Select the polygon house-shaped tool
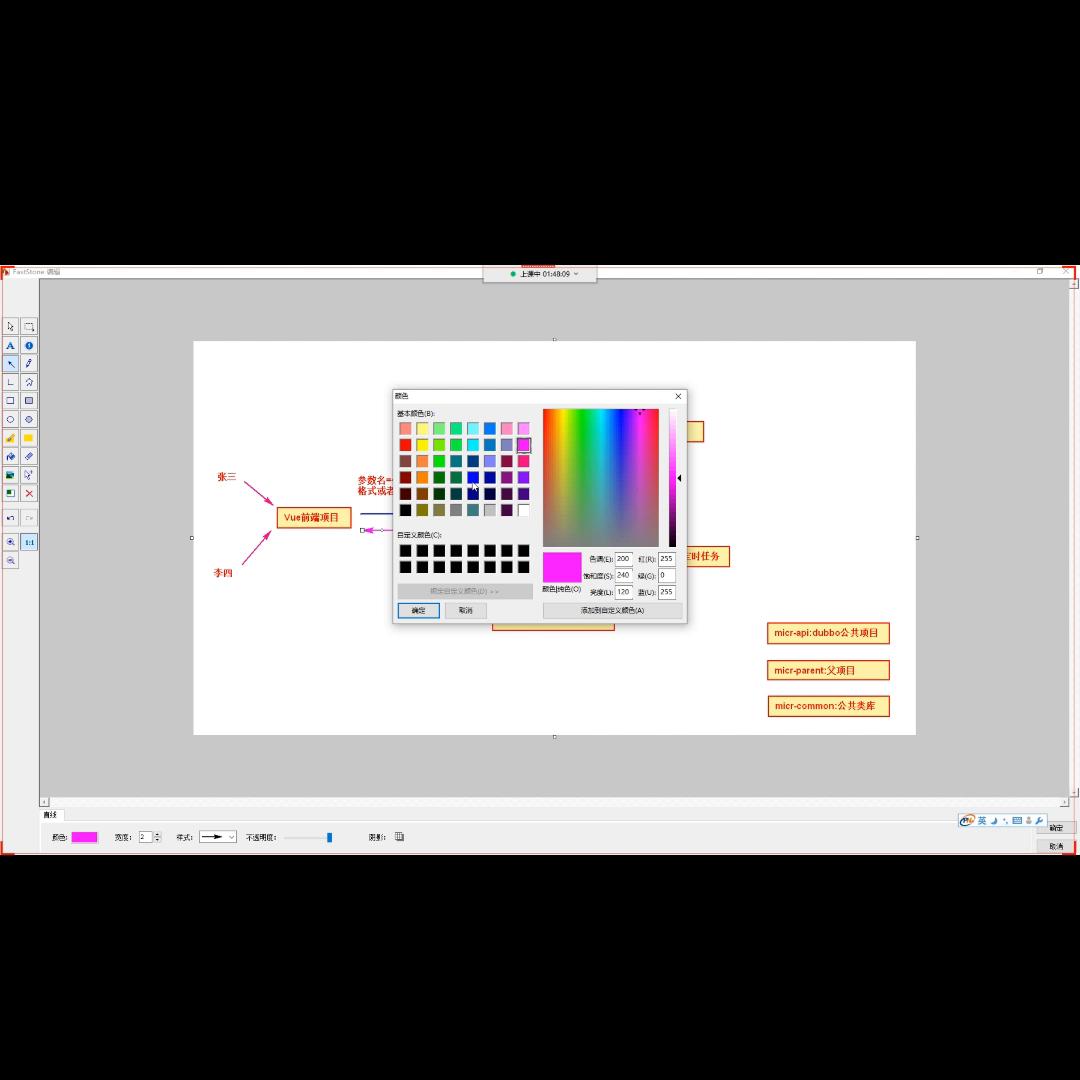Image resolution: width=1080 pixels, height=1080 pixels. tap(29, 382)
